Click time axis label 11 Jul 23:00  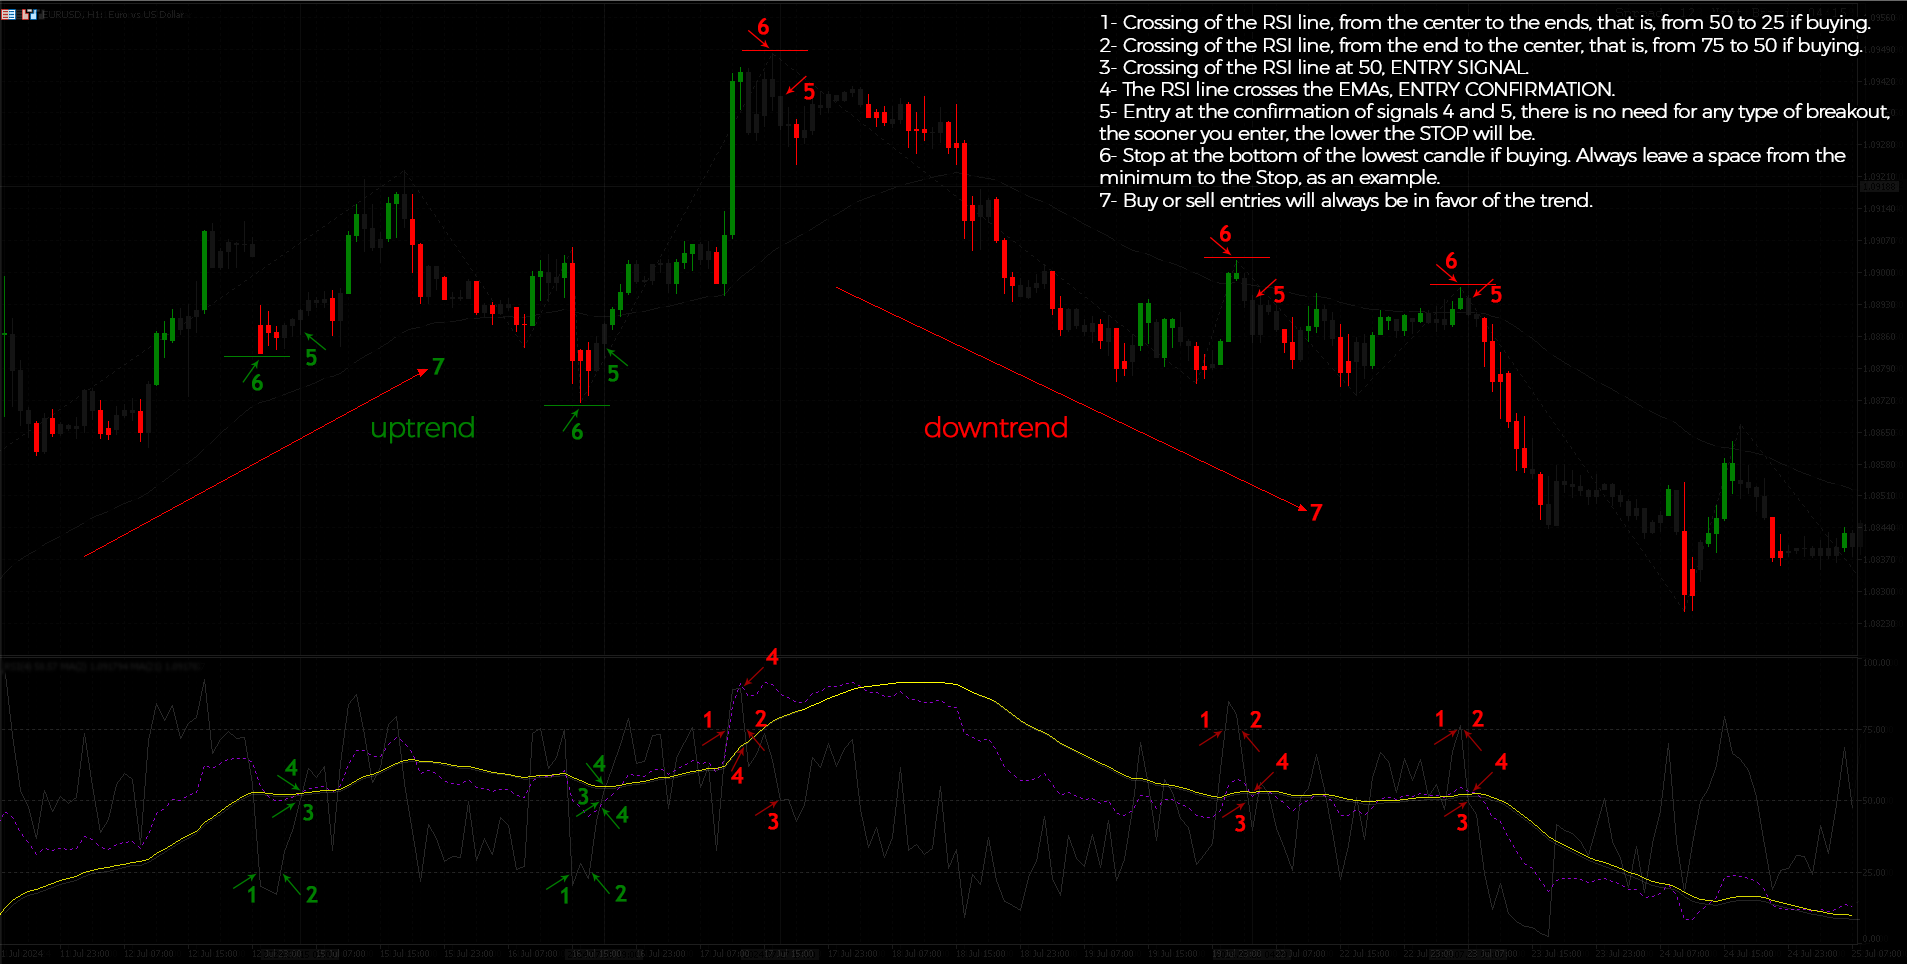(x=84, y=954)
